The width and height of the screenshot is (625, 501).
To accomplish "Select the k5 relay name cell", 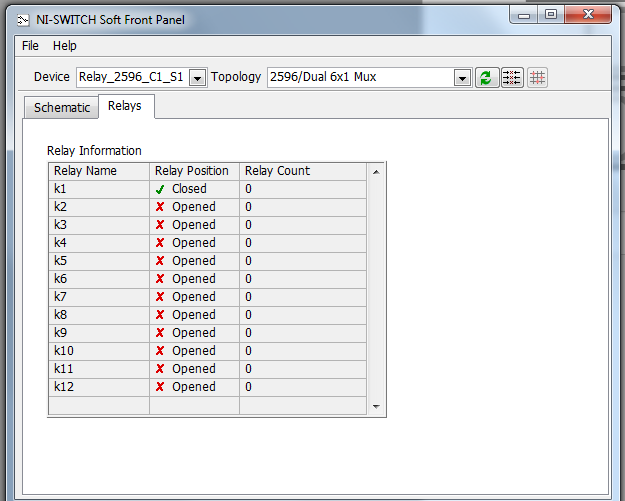I will [x=99, y=261].
